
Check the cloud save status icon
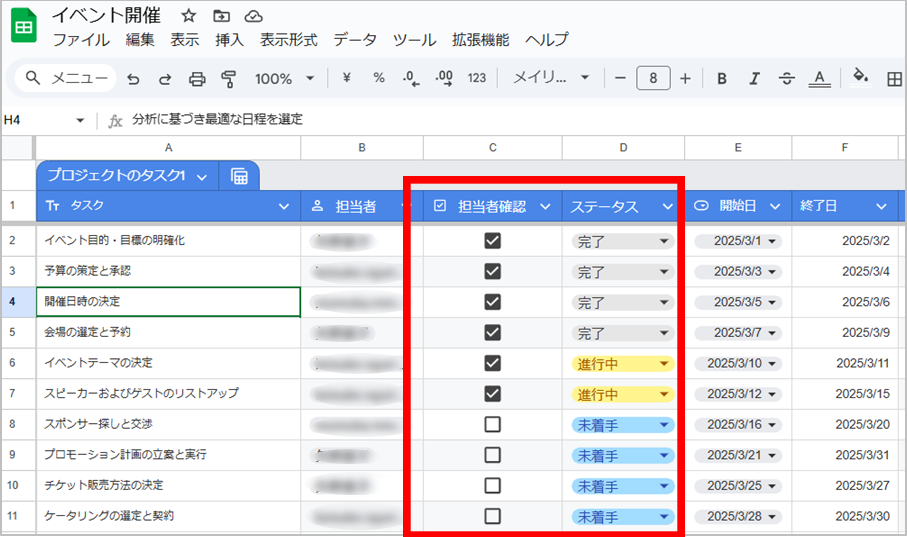(253, 16)
